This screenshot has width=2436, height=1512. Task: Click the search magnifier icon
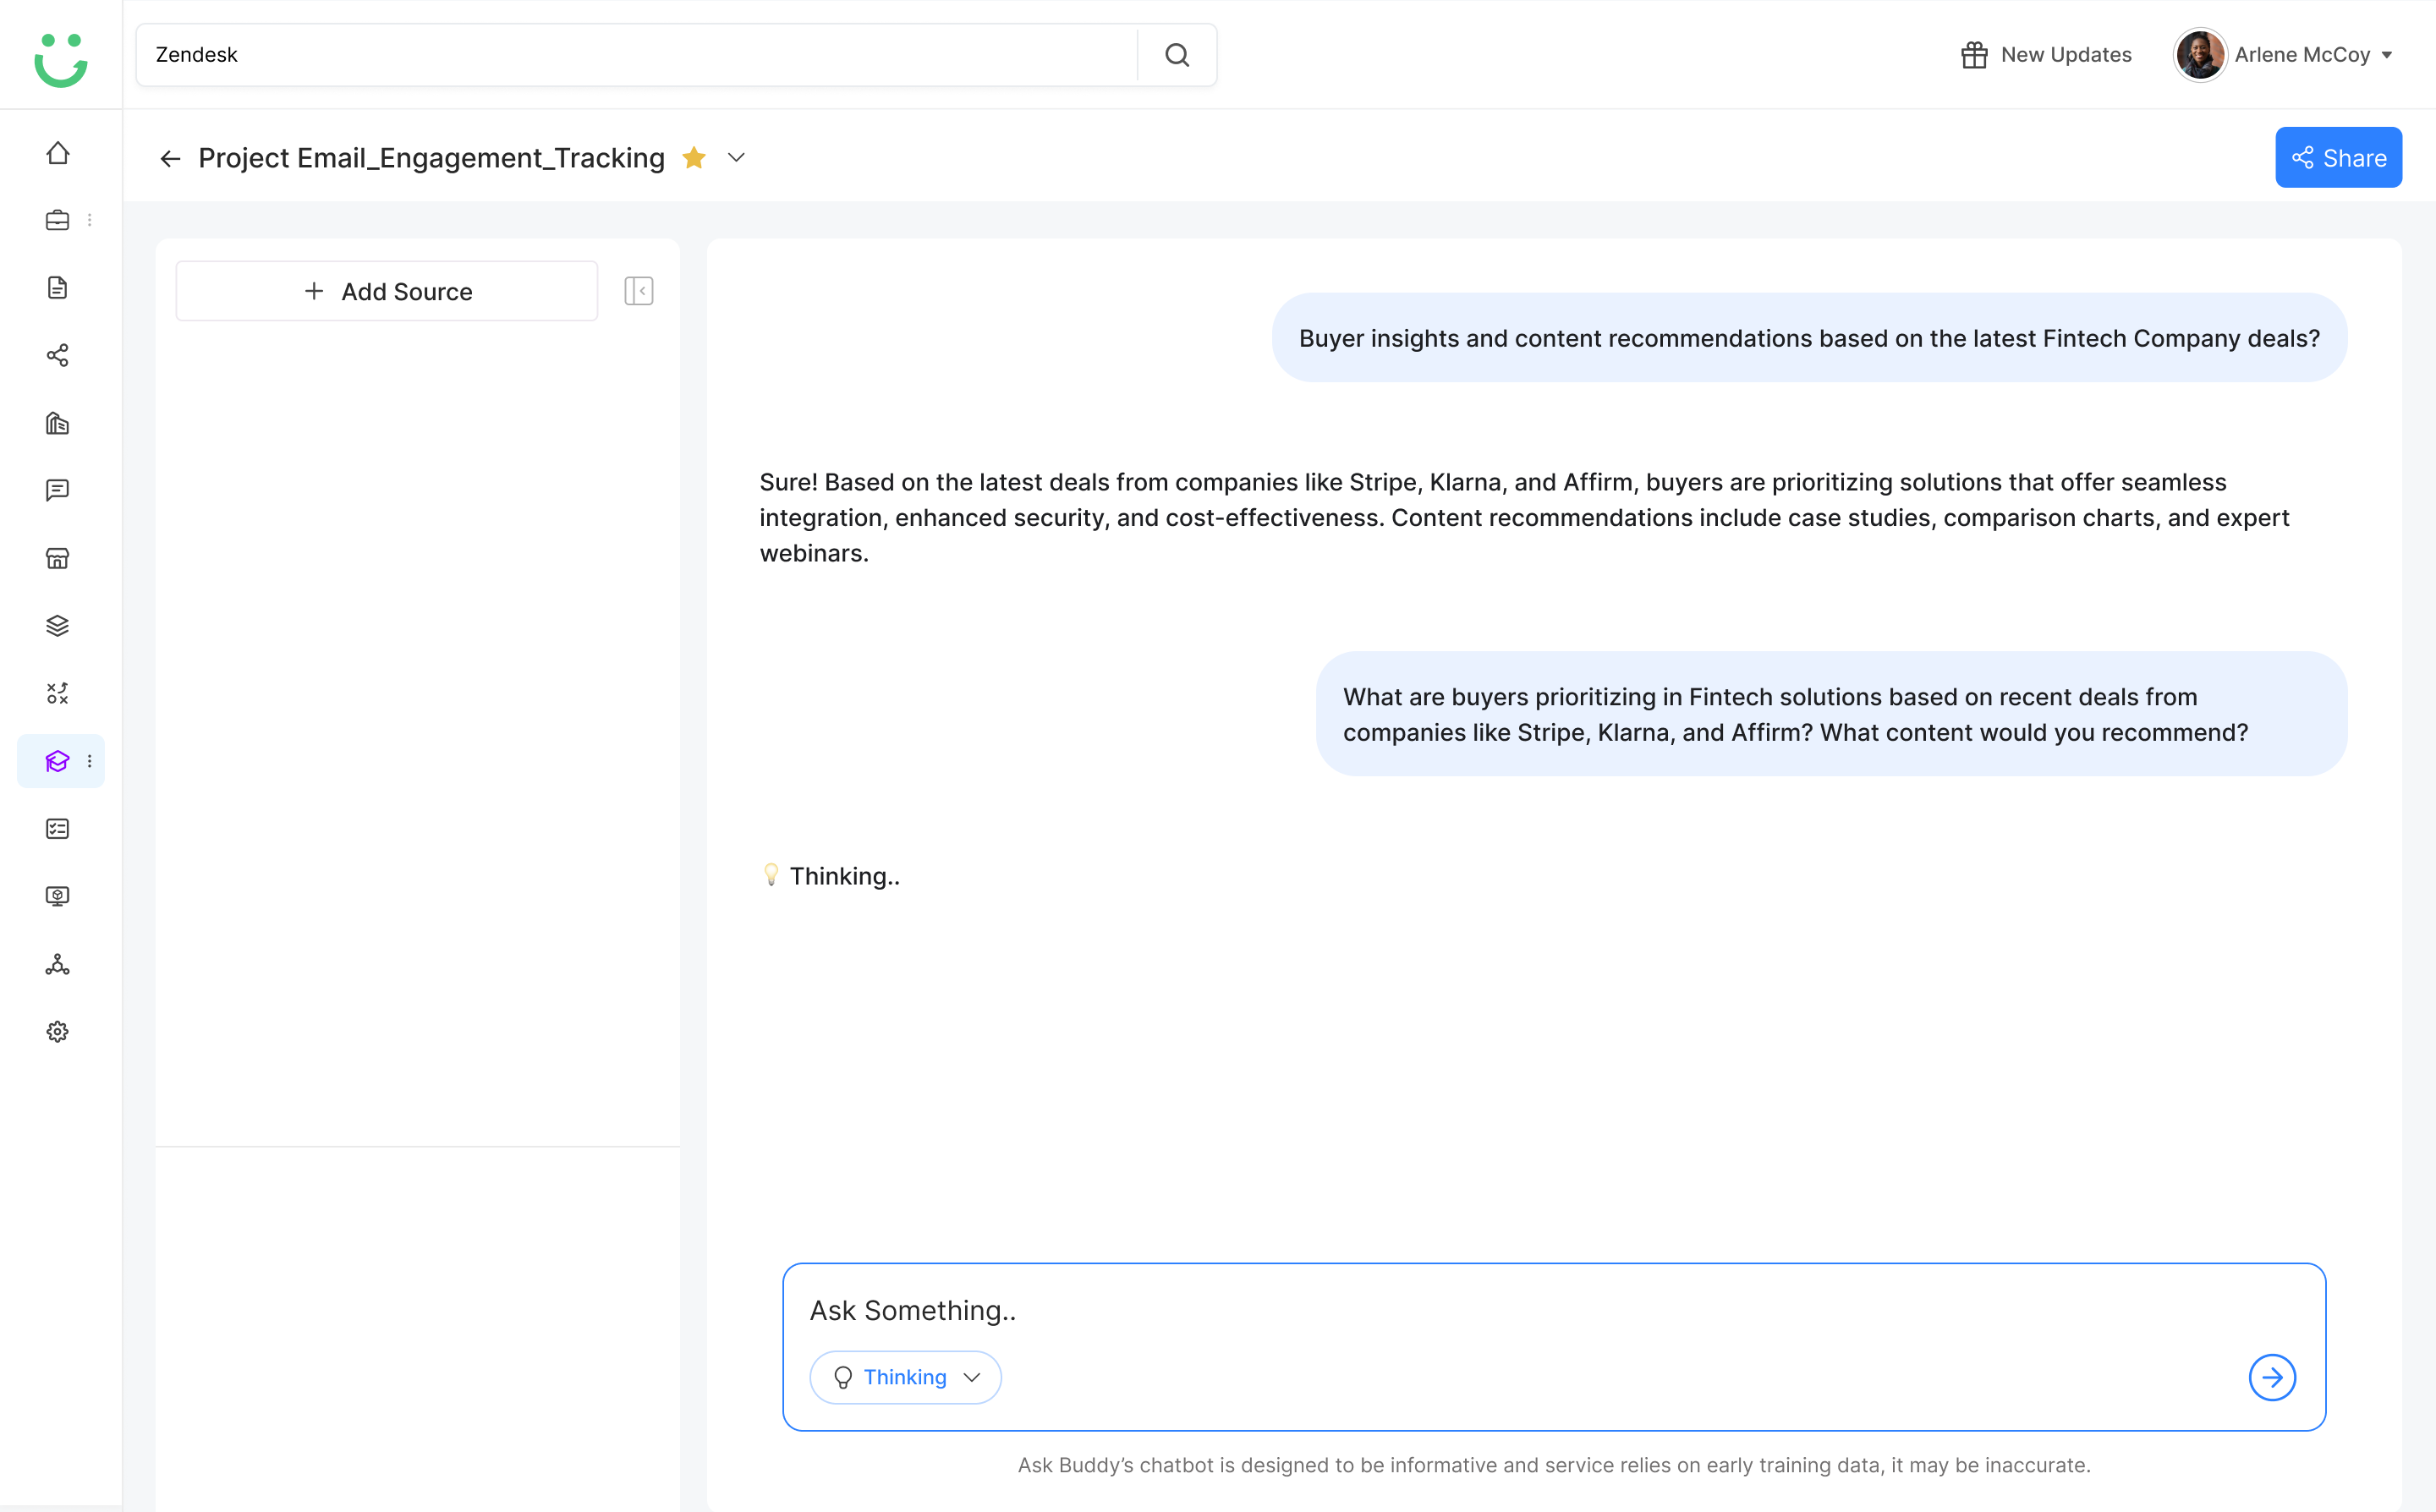click(x=1177, y=55)
